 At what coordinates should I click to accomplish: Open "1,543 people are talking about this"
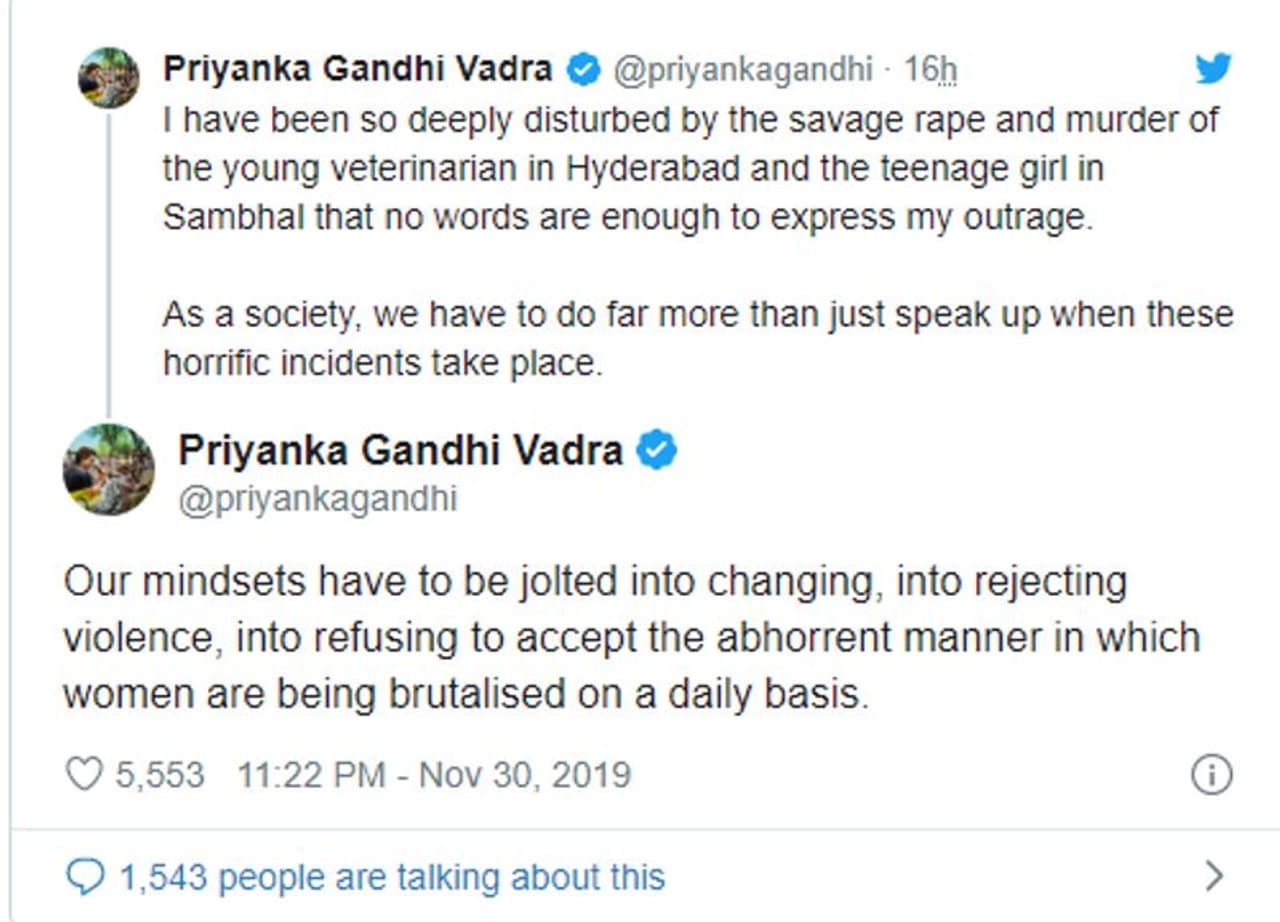[x=392, y=877]
